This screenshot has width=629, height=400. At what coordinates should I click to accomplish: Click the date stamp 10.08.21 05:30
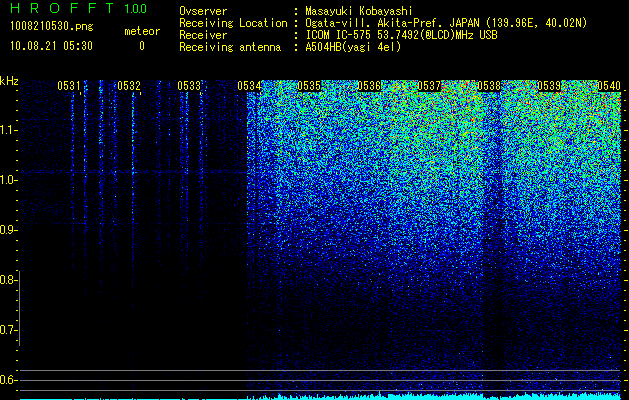coord(51,46)
